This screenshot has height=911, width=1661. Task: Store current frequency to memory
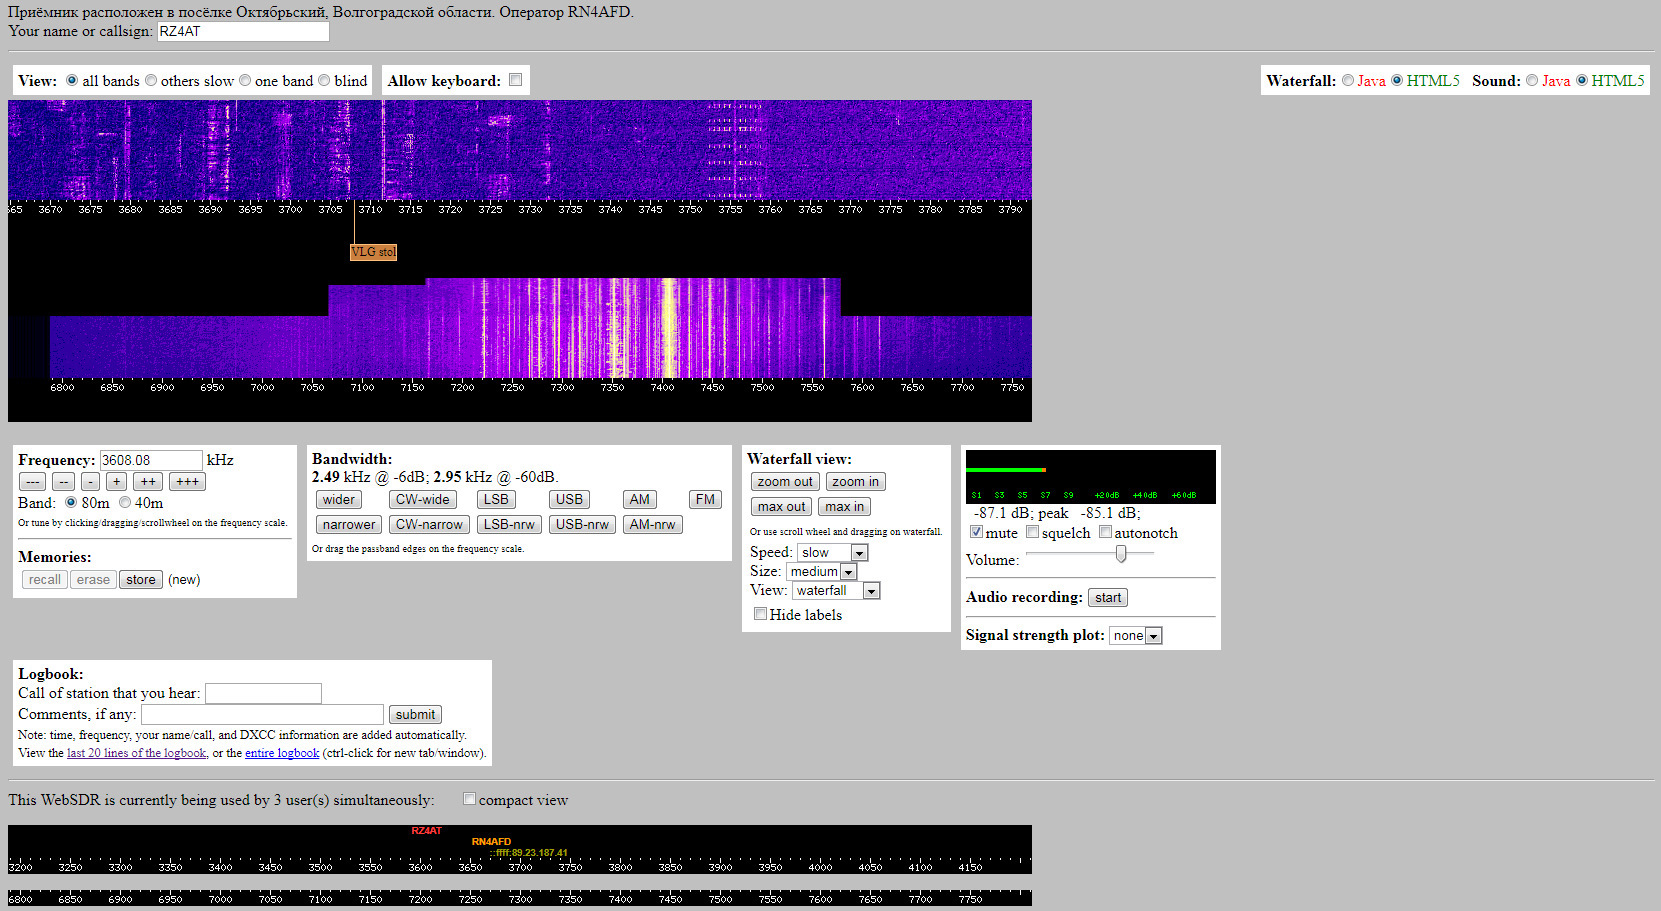point(141,580)
